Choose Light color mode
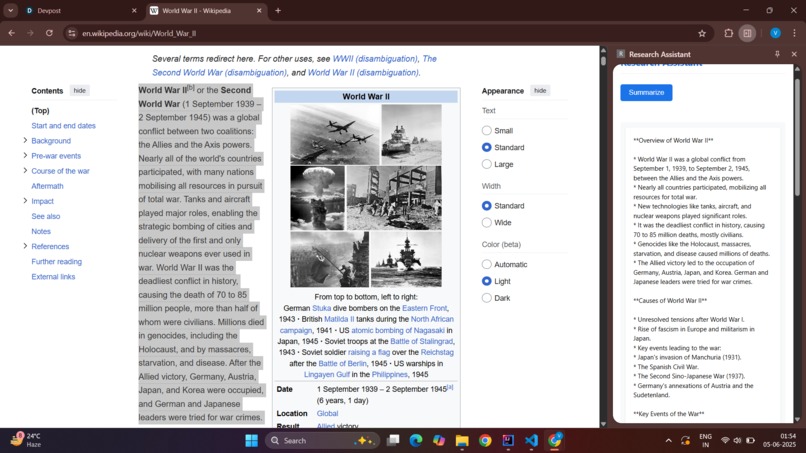The image size is (806, 453). pyautogui.click(x=486, y=281)
